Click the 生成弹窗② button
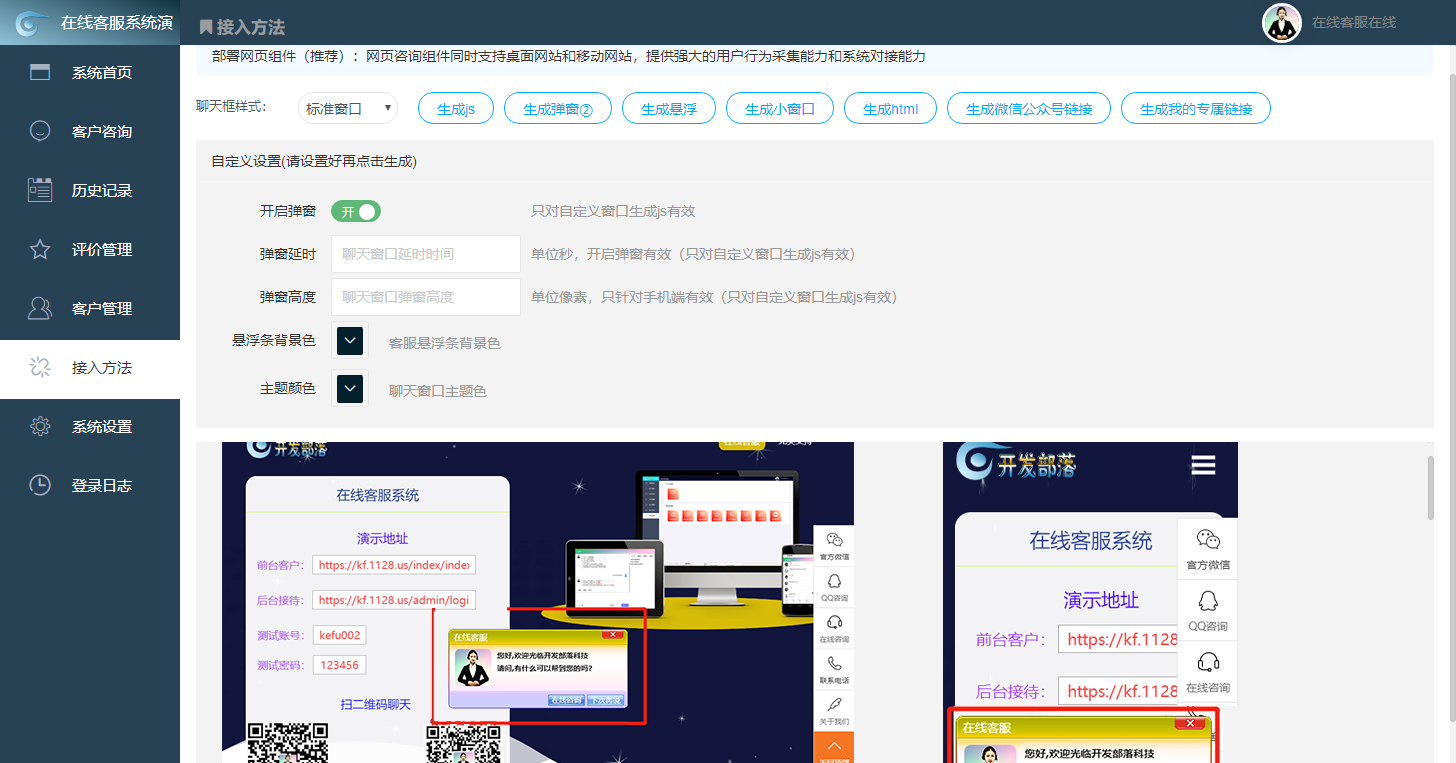Screen dimensions: 1456x763 (x=558, y=109)
